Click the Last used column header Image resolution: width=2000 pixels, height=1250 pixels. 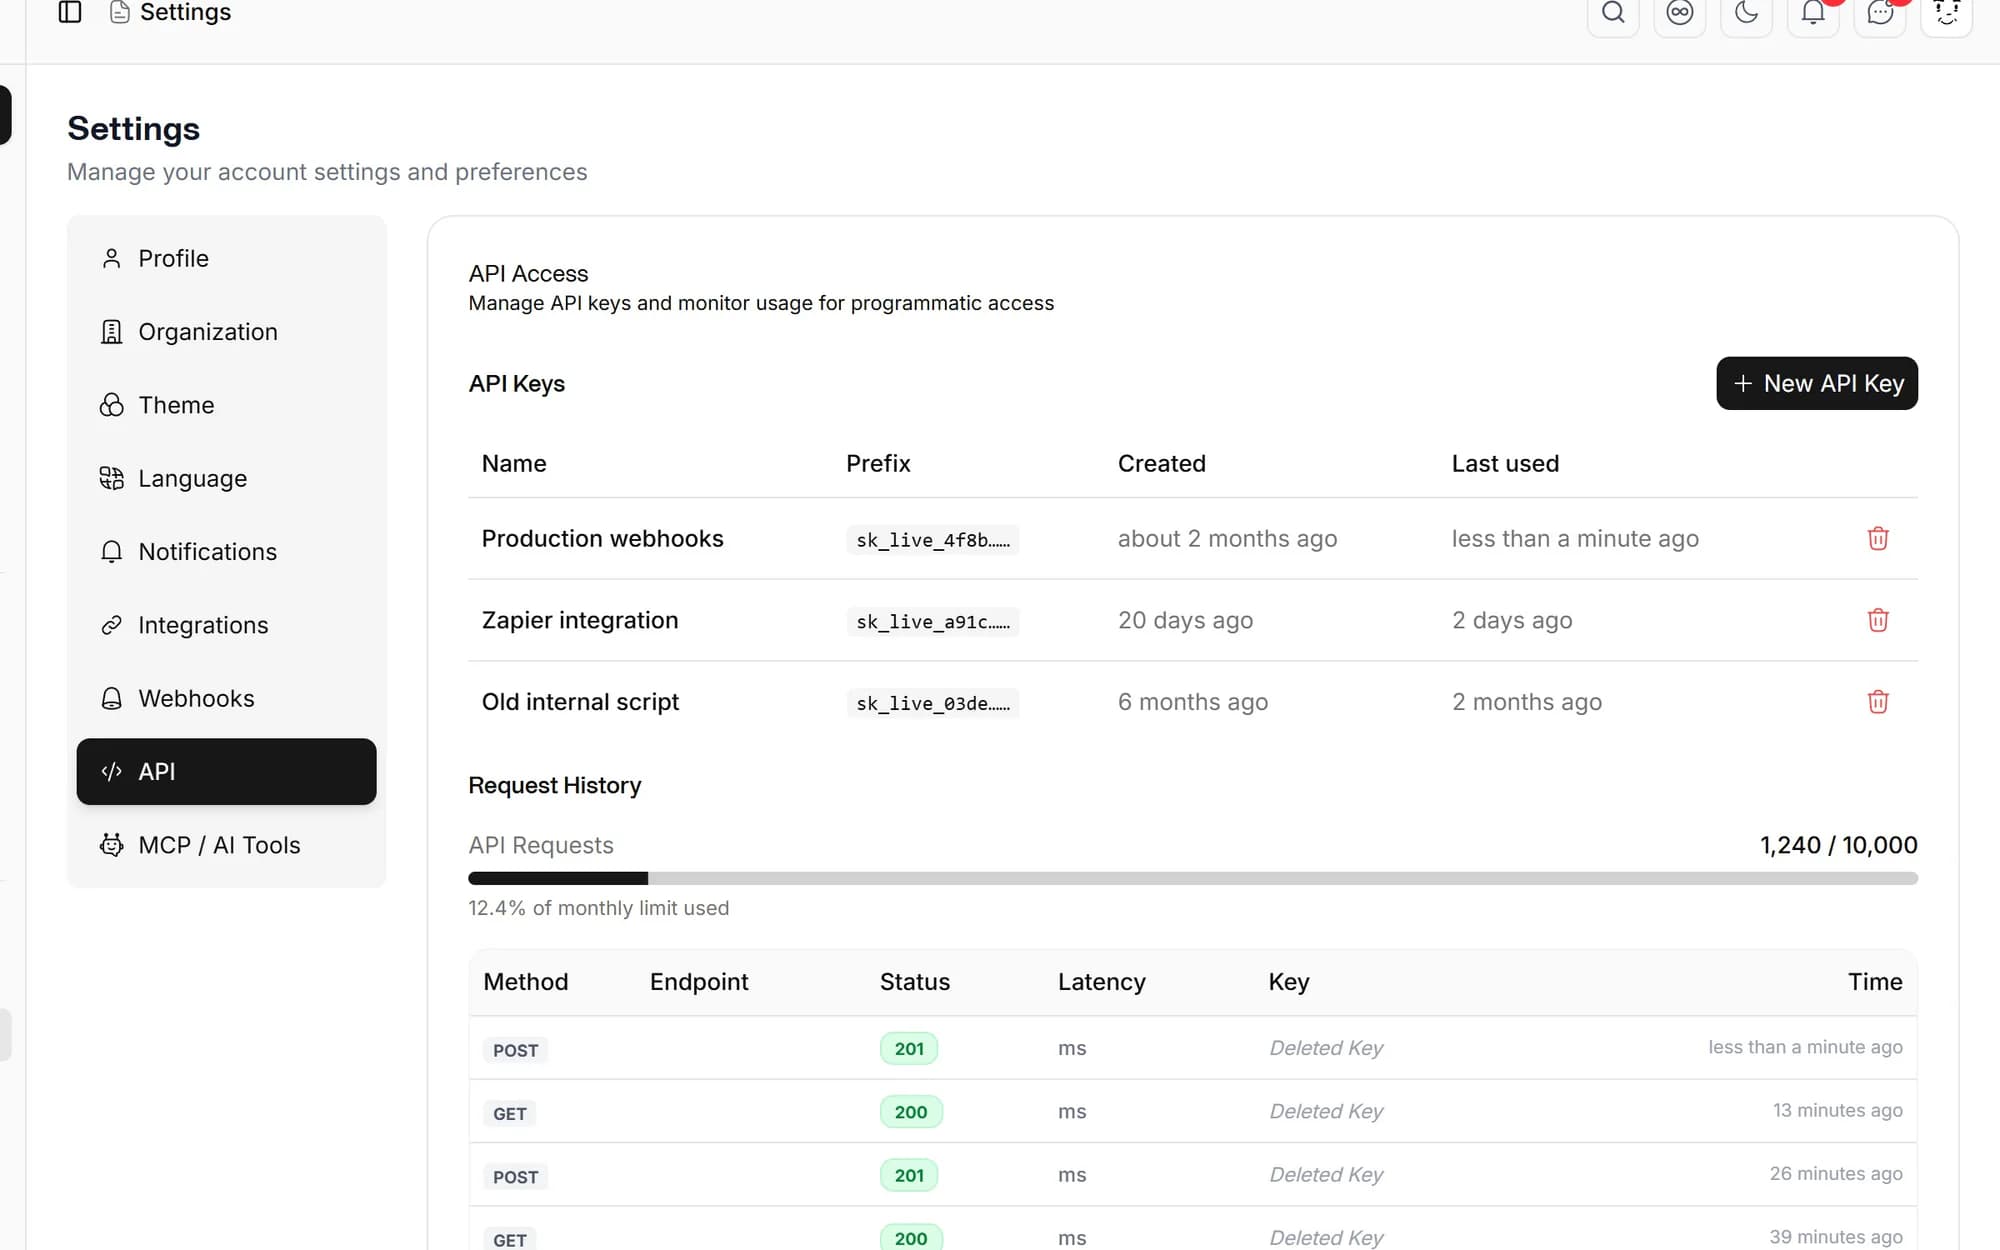click(1505, 464)
